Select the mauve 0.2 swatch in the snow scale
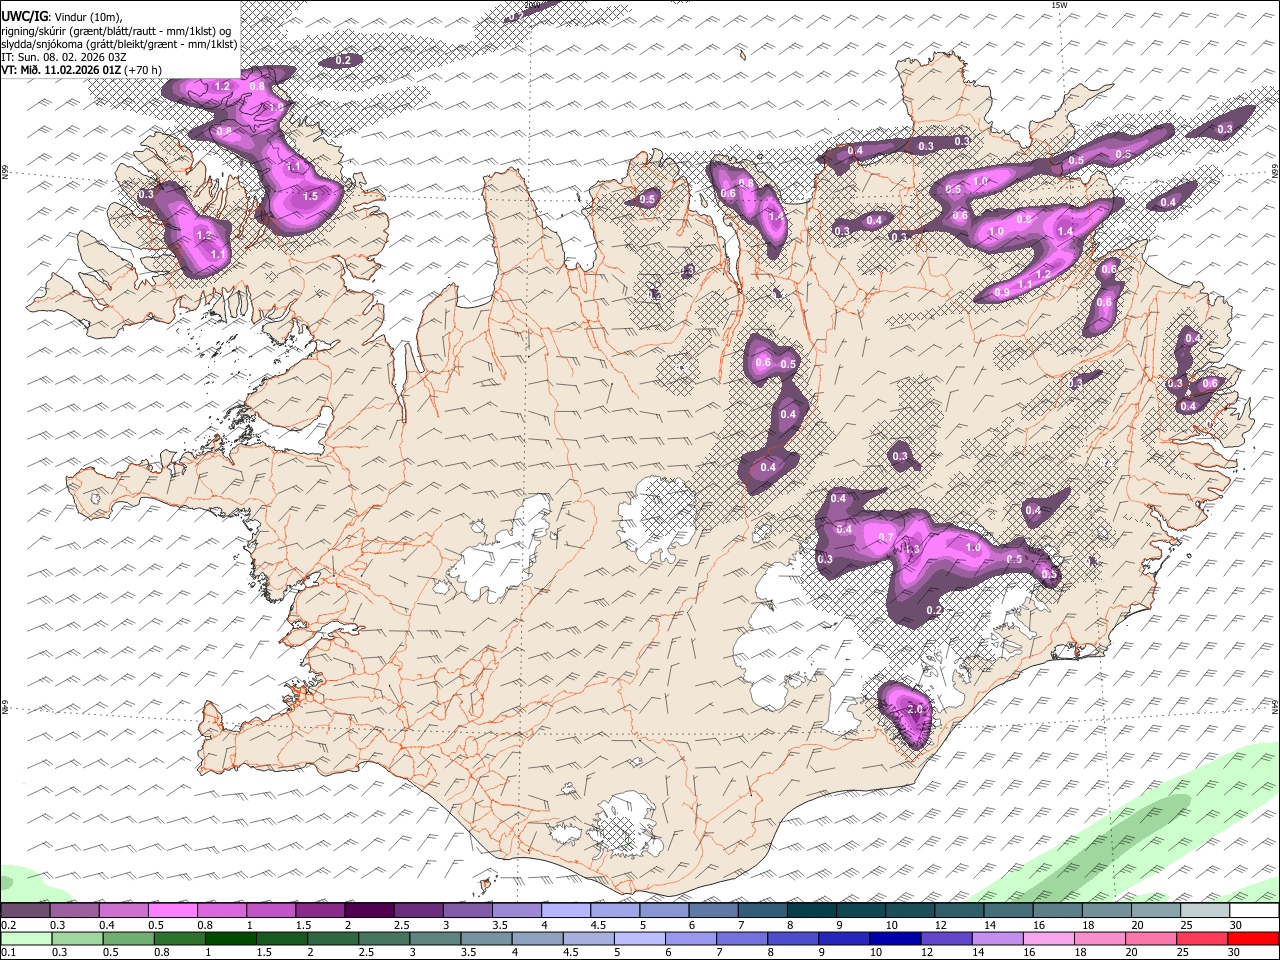This screenshot has width=1280, height=960. [x=25, y=910]
